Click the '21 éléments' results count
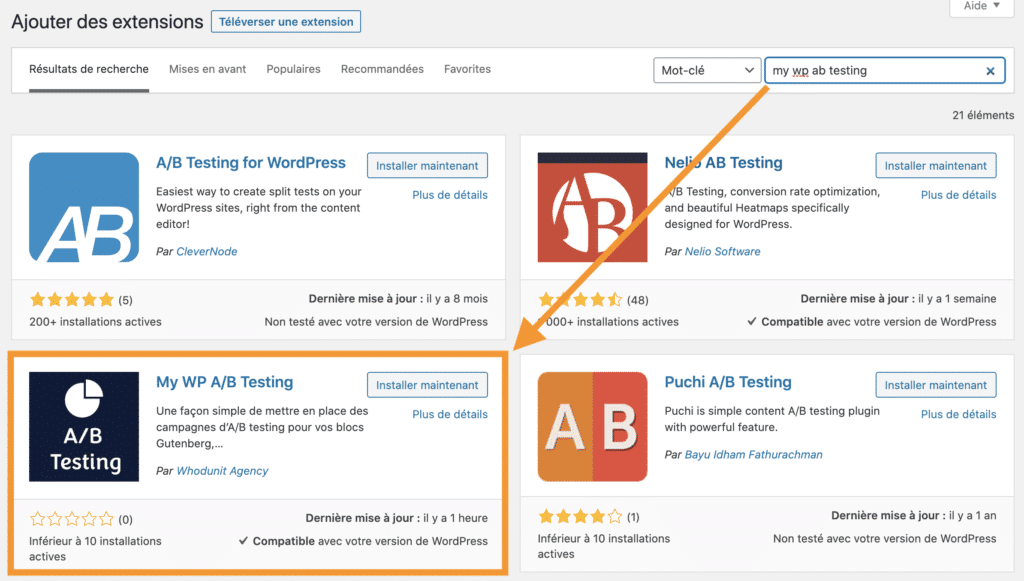 (983, 115)
